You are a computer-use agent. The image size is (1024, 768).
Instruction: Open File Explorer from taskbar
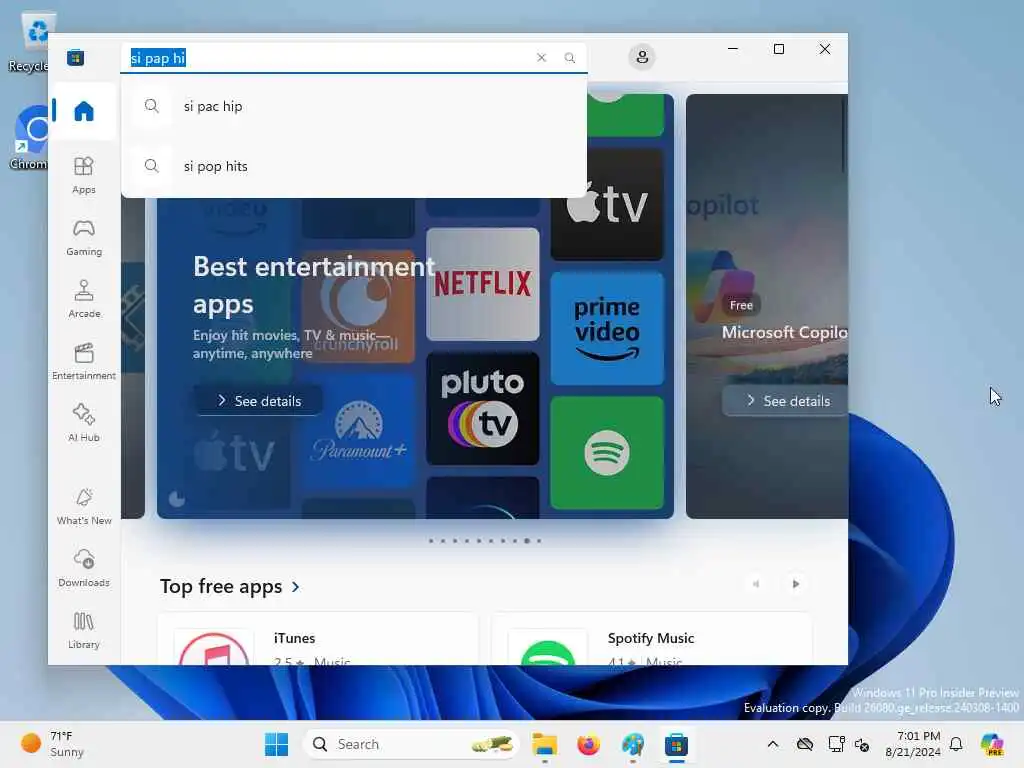click(x=544, y=744)
